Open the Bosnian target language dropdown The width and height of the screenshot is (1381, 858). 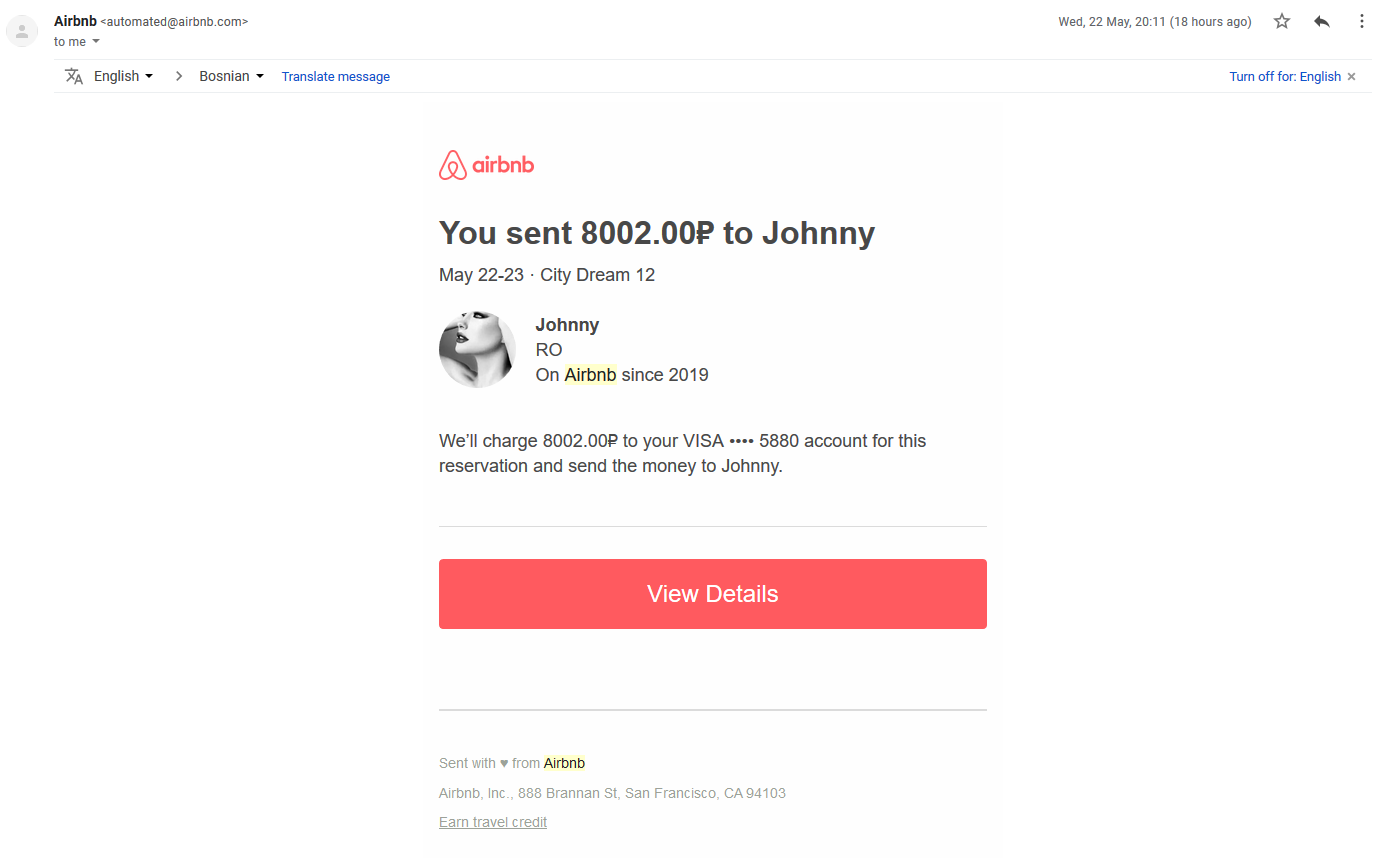click(231, 76)
